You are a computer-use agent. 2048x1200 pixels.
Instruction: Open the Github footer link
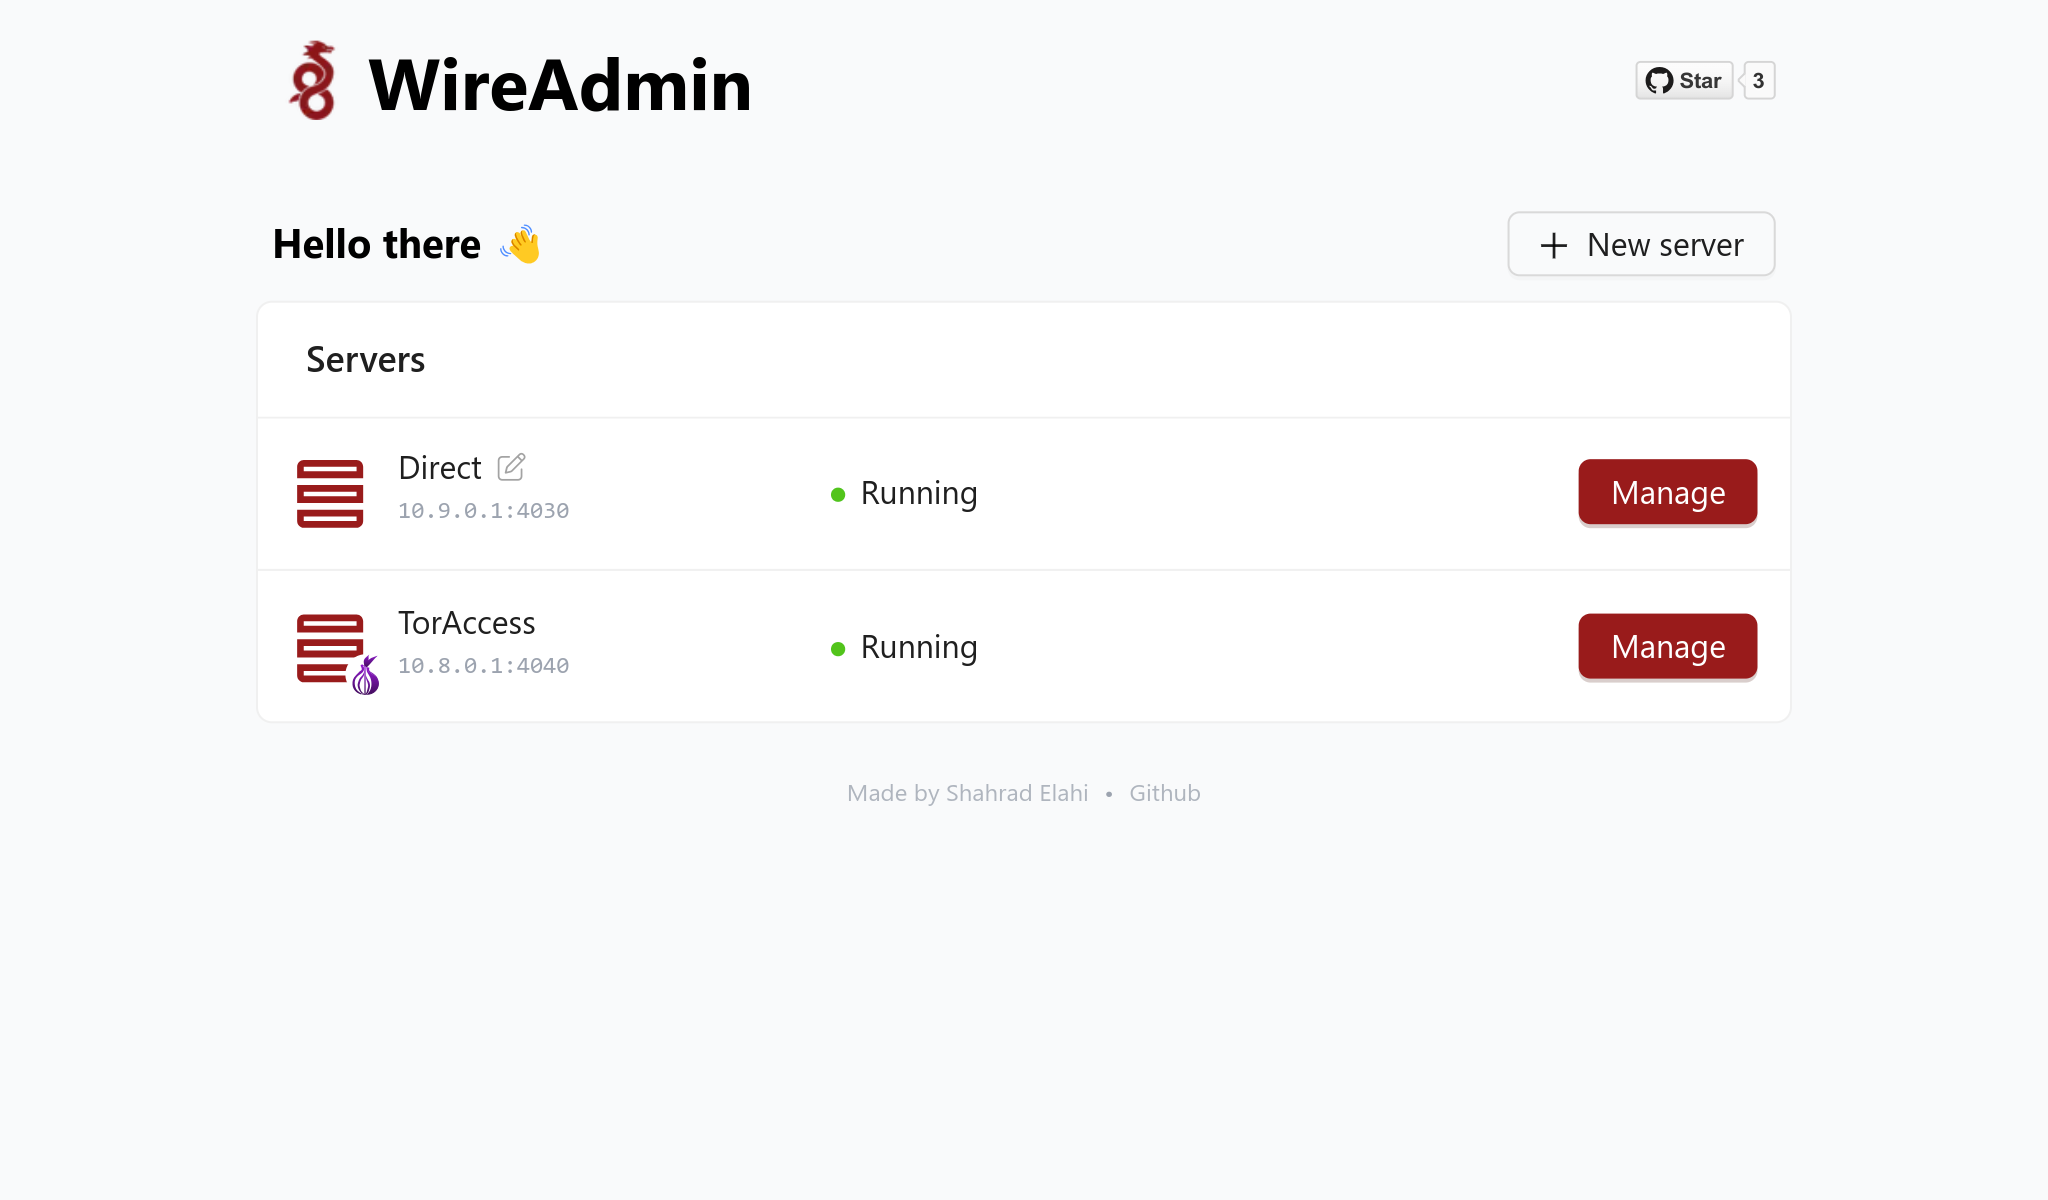point(1164,793)
